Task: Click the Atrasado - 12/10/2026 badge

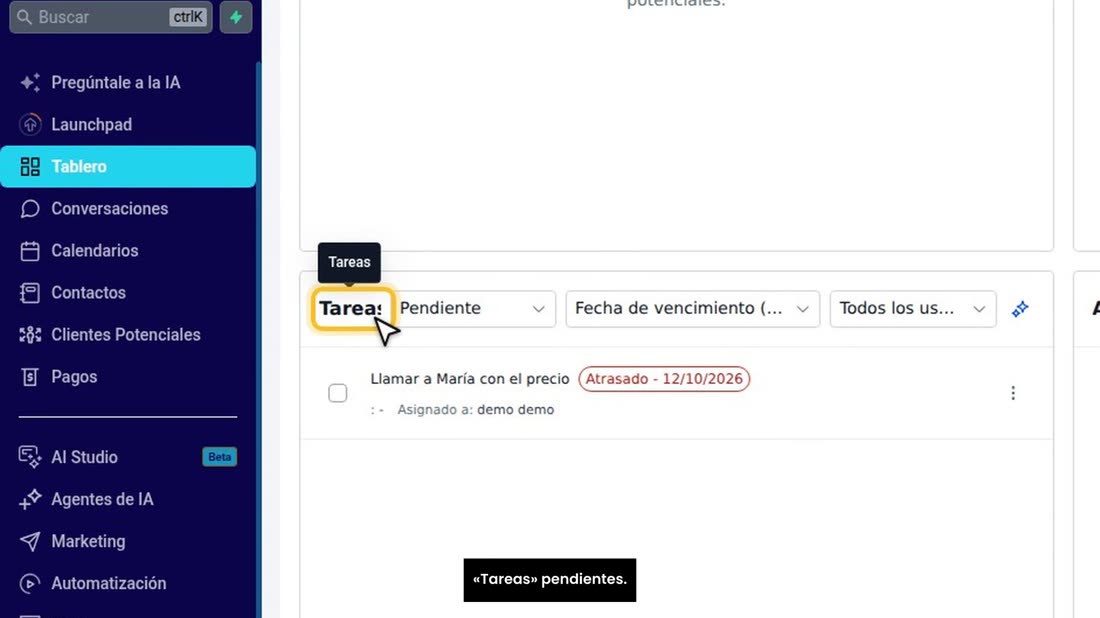Action: (664, 379)
